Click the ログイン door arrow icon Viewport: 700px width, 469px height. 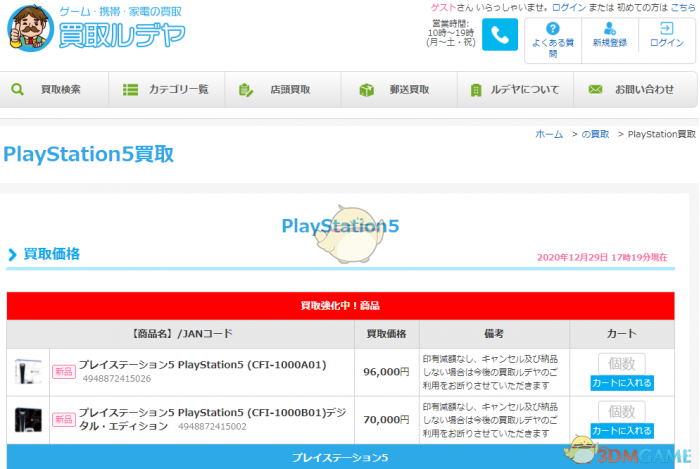pyautogui.click(x=666, y=29)
